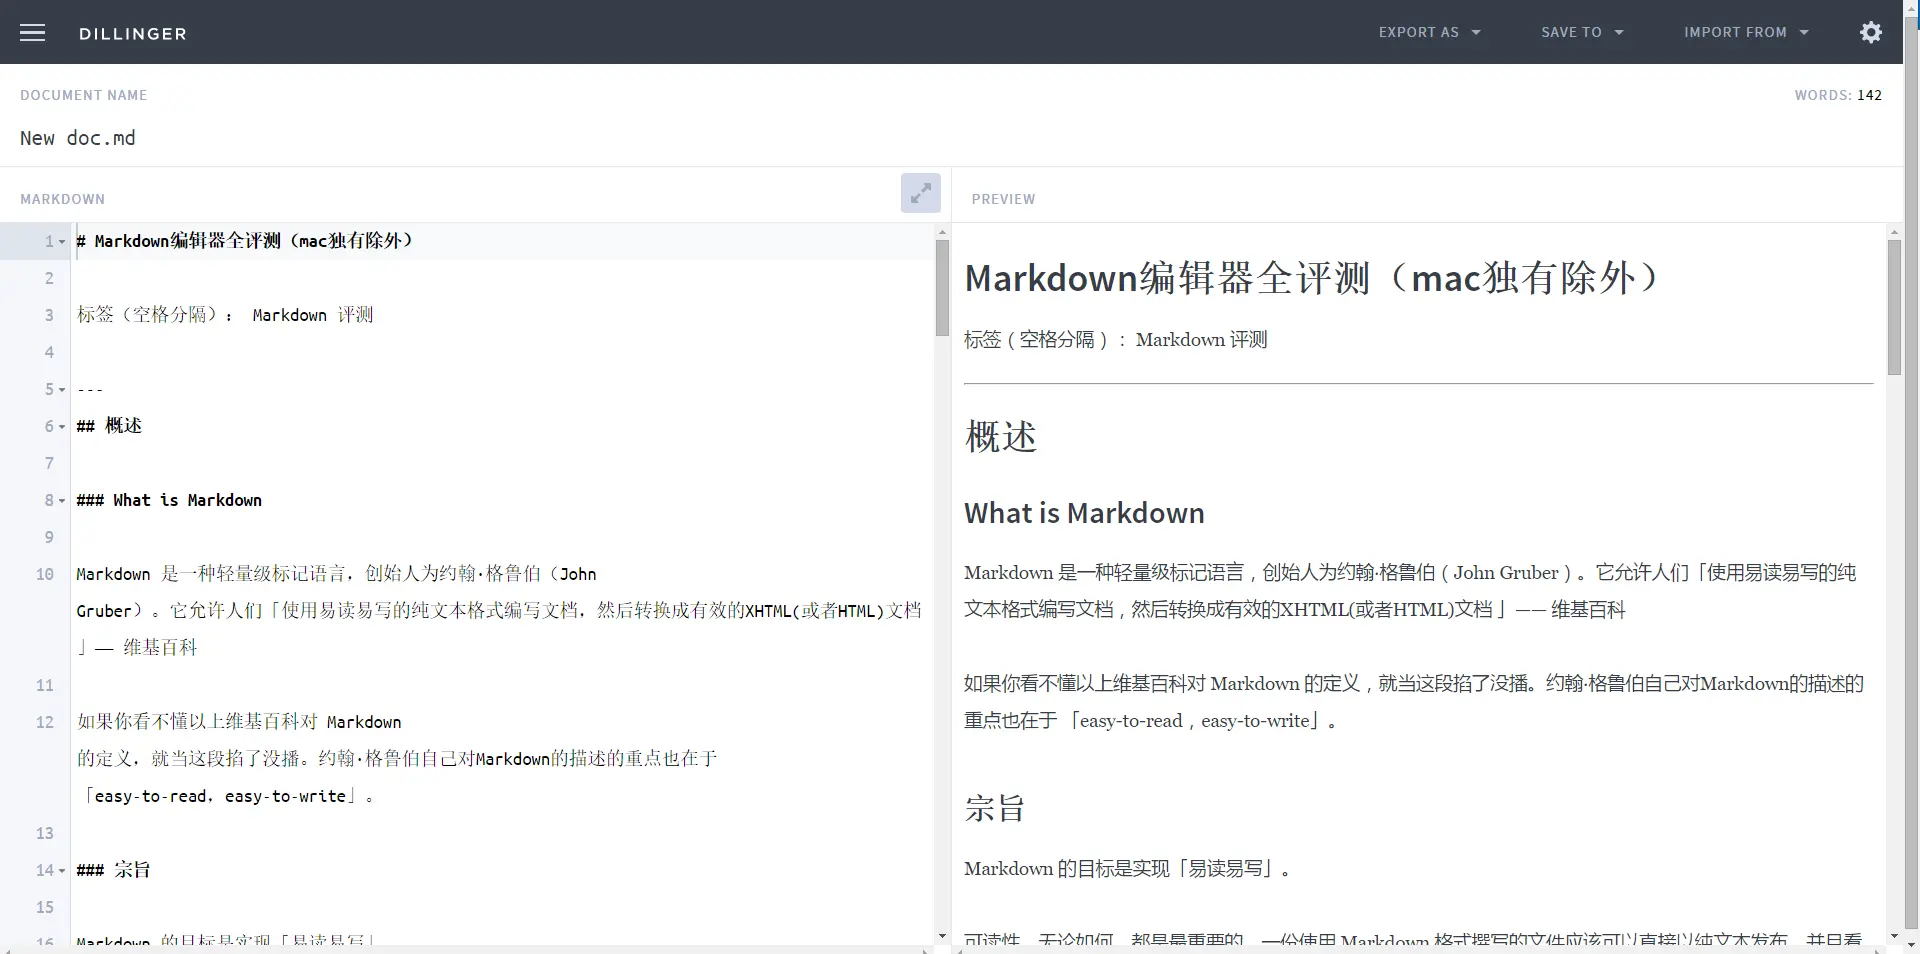Open the hamburger sidebar menu
Image resolution: width=1920 pixels, height=954 pixels.
(33, 33)
